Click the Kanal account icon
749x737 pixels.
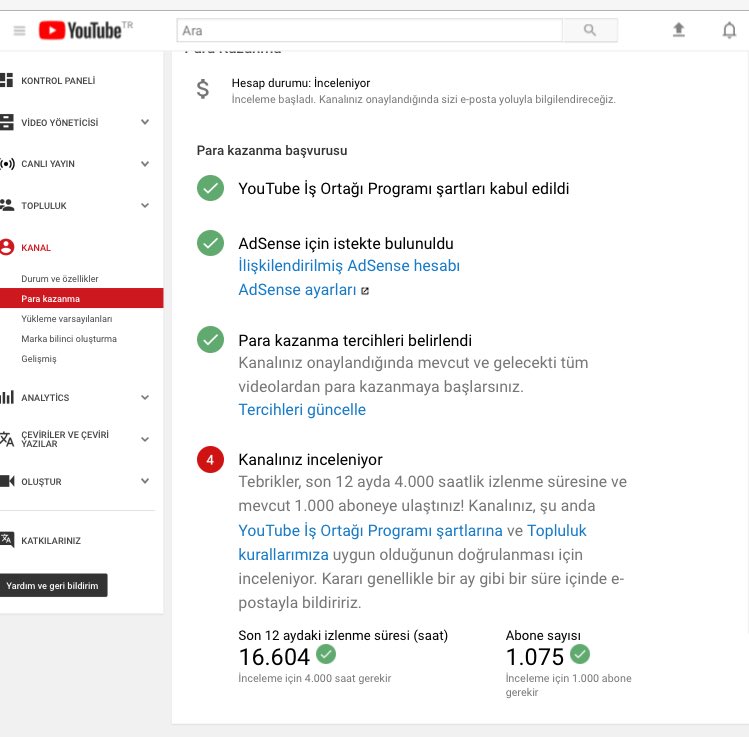pyautogui.click(x=7, y=247)
